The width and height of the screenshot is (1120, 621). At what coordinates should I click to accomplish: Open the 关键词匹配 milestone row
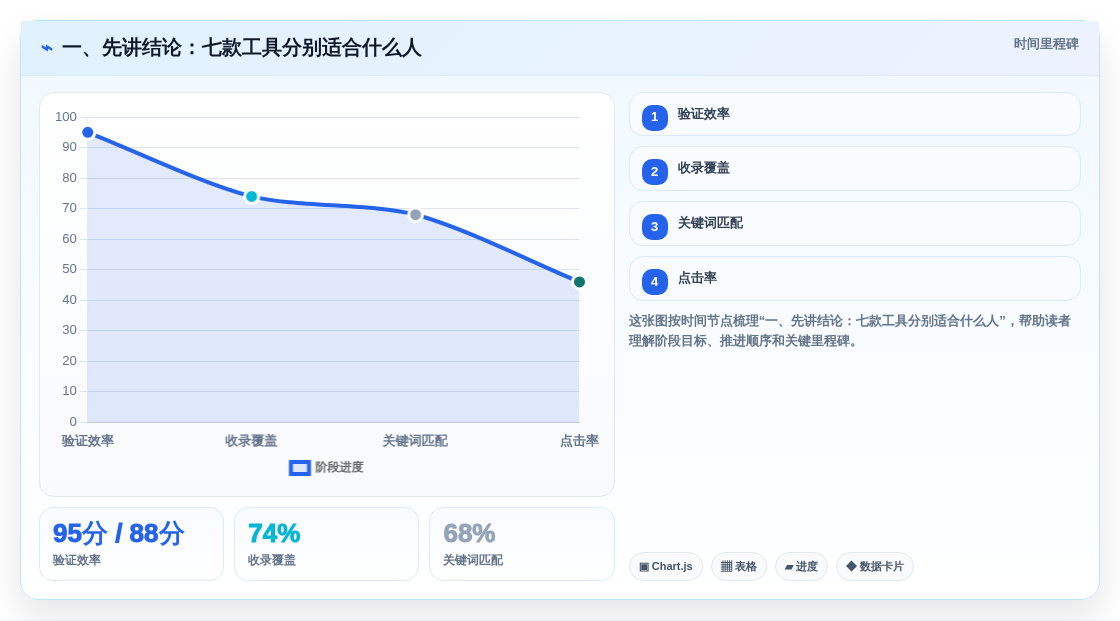point(854,224)
